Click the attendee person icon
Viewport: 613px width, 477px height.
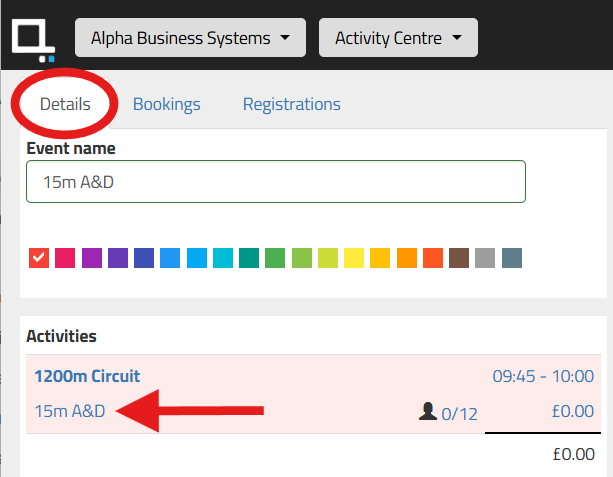point(428,411)
